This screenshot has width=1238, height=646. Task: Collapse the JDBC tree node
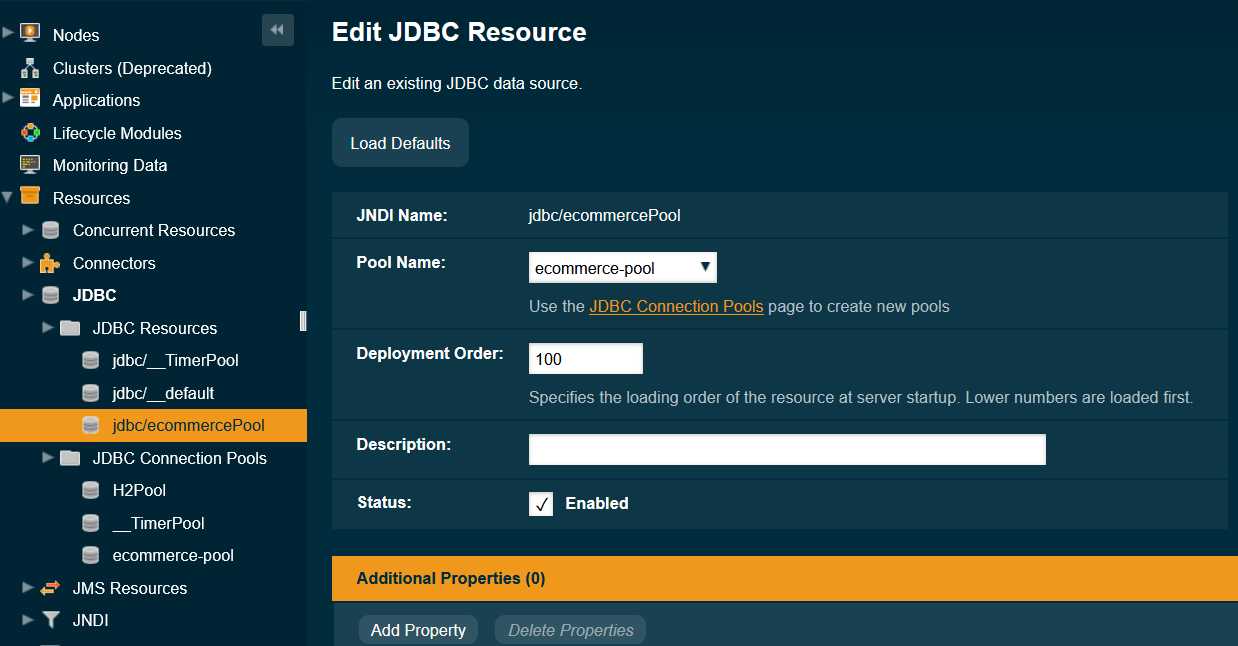pos(30,295)
